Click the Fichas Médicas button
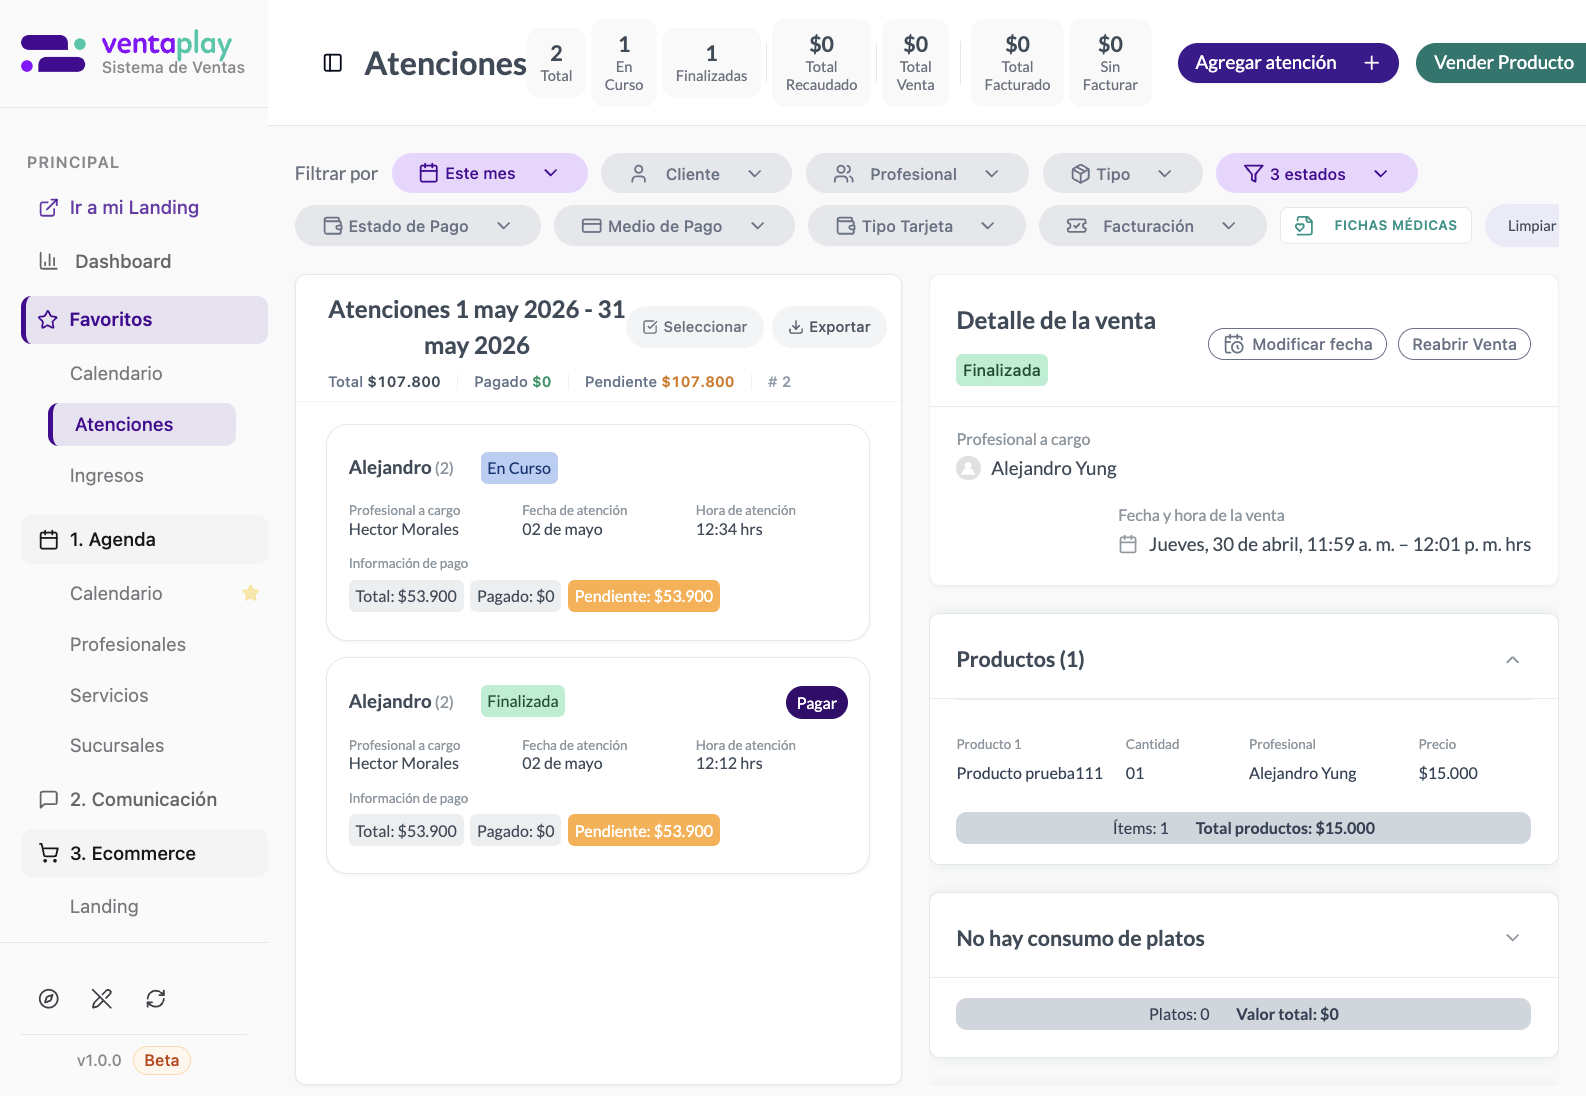This screenshot has width=1586, height=1096. [x=1376, y=226]
